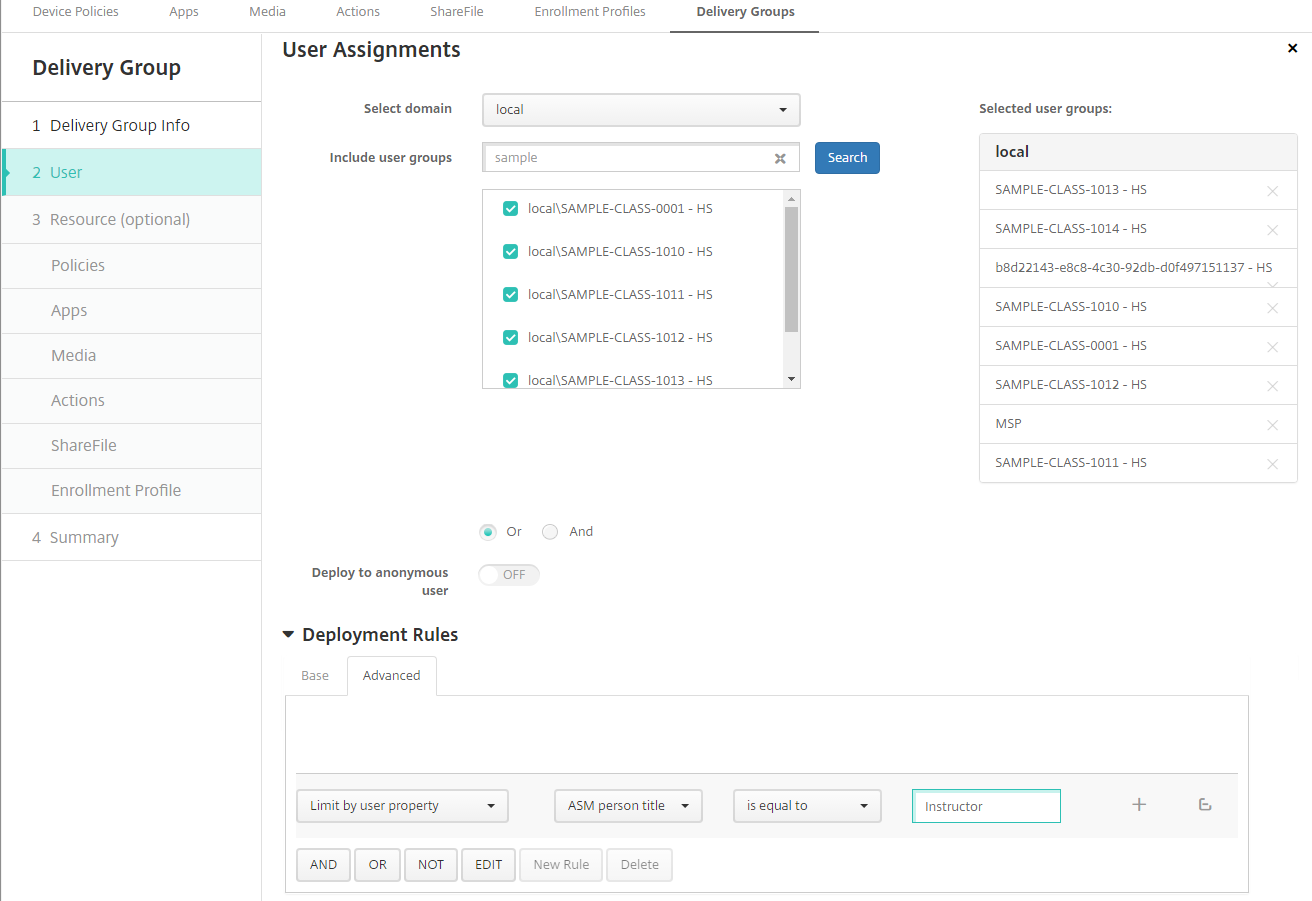Click the Search button
1312x901 pixels.
pos(847,158)
